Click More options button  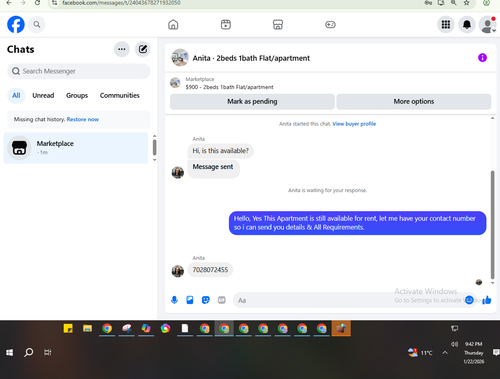[x=414, y=101]
